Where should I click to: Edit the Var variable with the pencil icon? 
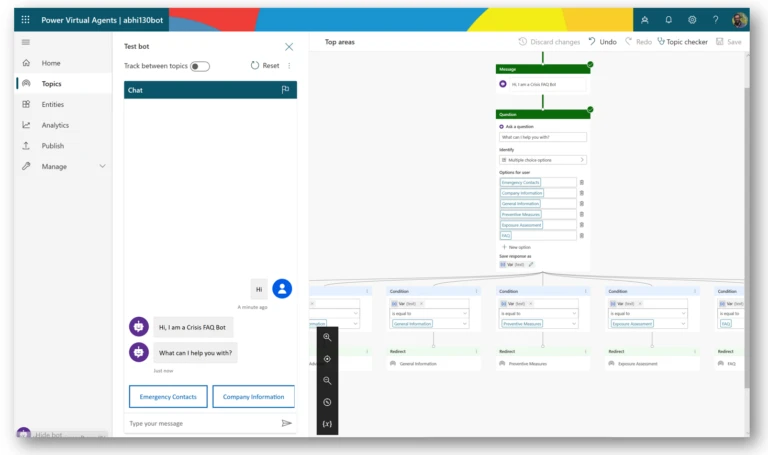531,264
